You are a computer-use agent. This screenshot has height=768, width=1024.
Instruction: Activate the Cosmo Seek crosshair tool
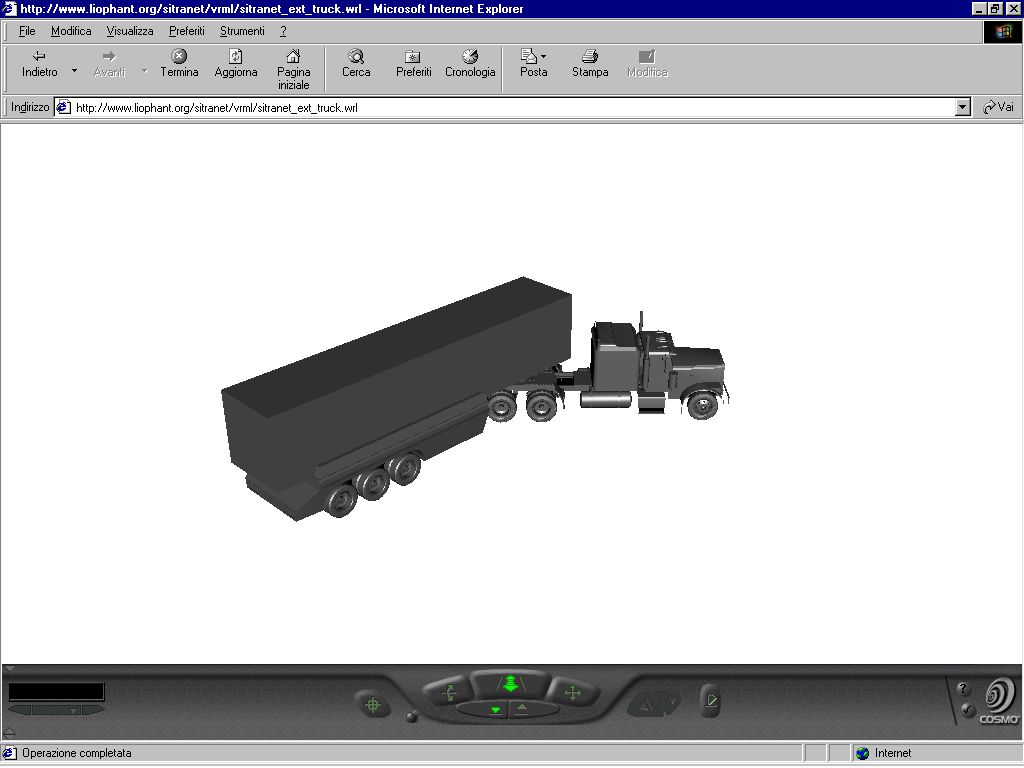click(373, 705)
